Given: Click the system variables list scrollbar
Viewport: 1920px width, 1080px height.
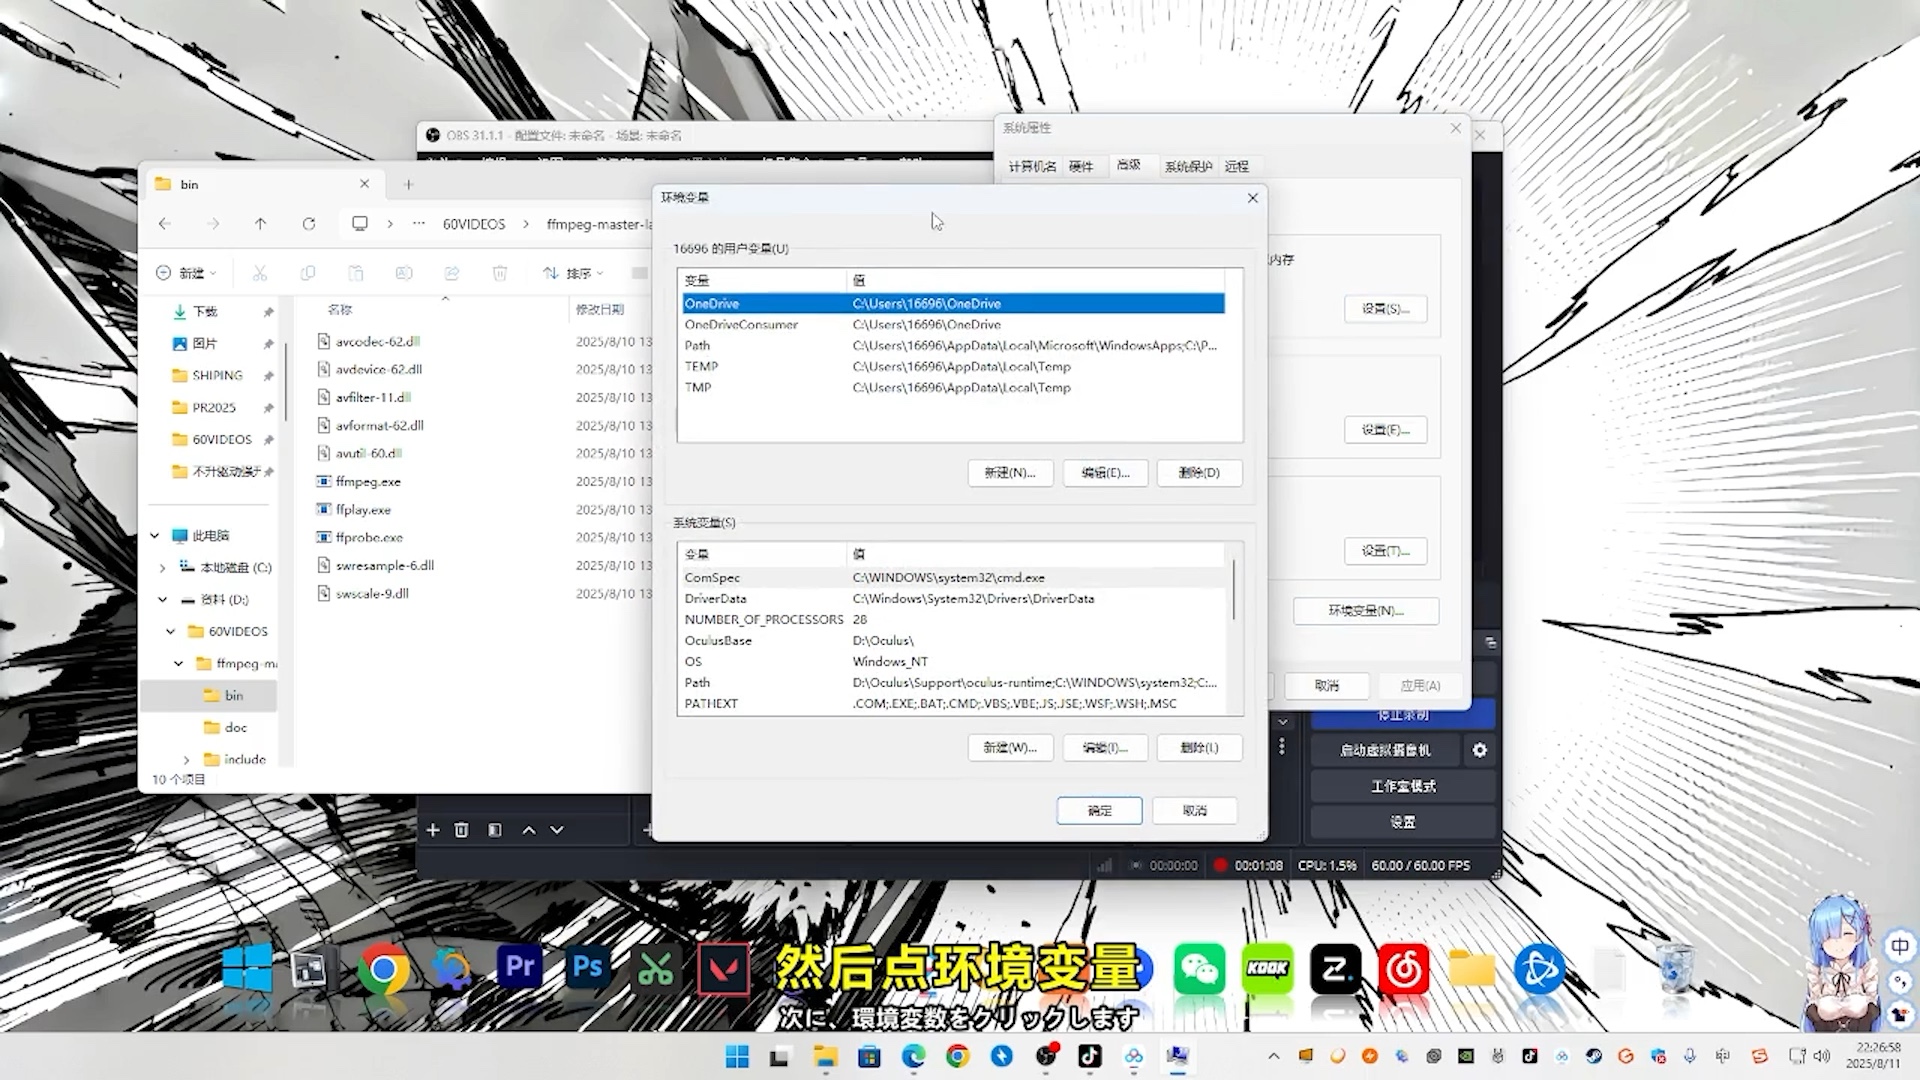Looking at the screenshot, I should click(x=1234, y=590).
